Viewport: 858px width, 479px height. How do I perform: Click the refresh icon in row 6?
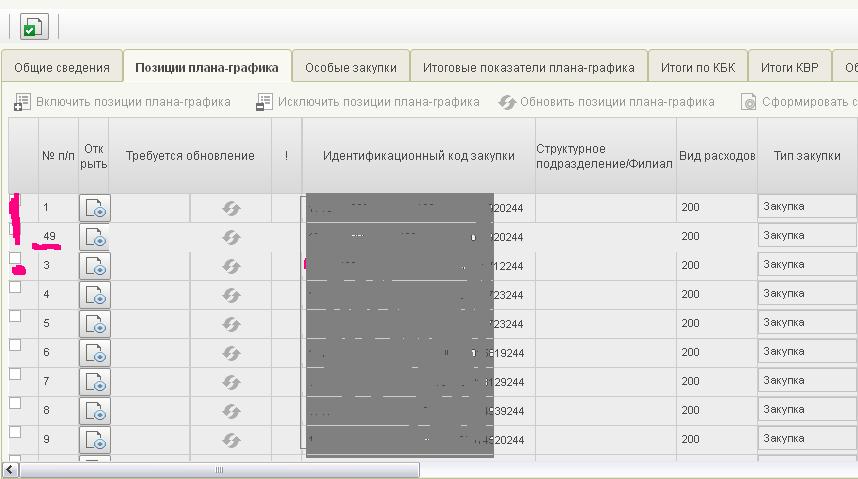point(231,353)
